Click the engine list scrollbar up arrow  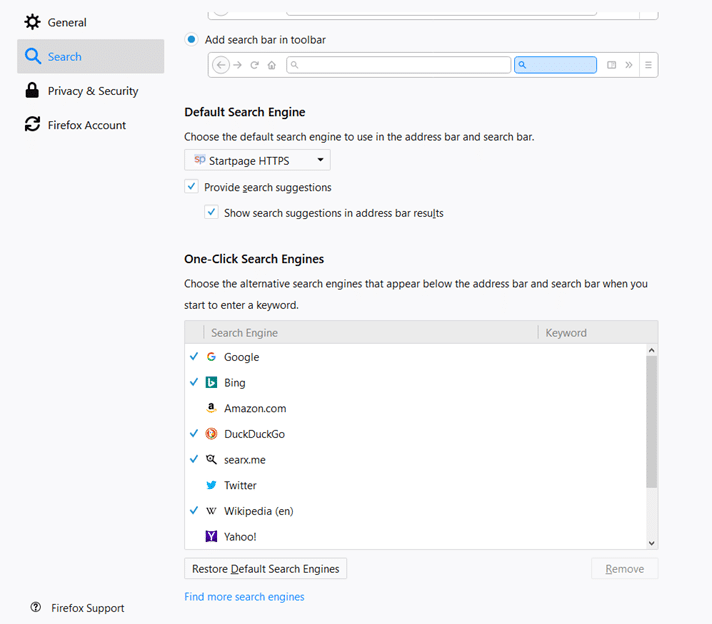[652, 350]
